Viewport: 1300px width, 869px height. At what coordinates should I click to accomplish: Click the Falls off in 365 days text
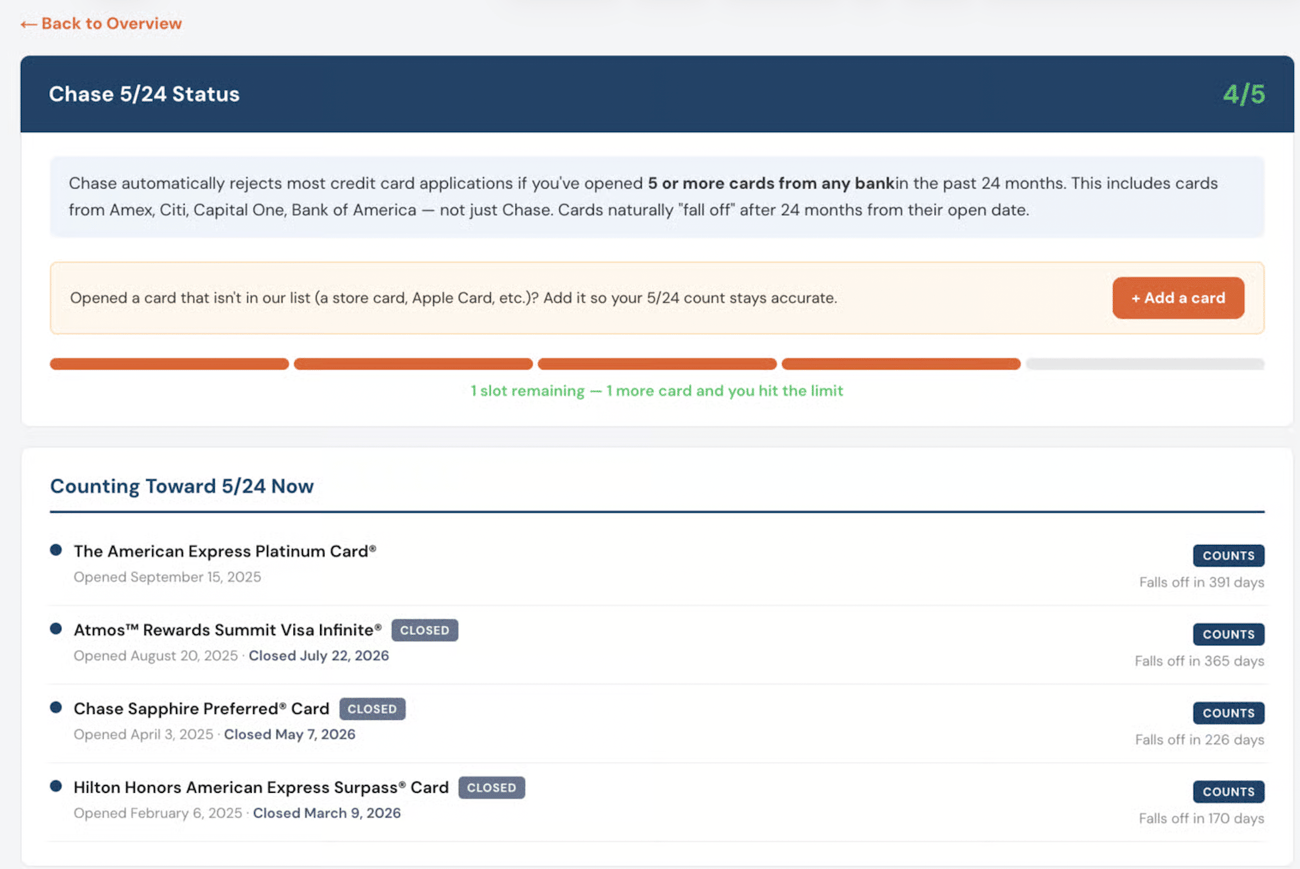(1200, 661)
